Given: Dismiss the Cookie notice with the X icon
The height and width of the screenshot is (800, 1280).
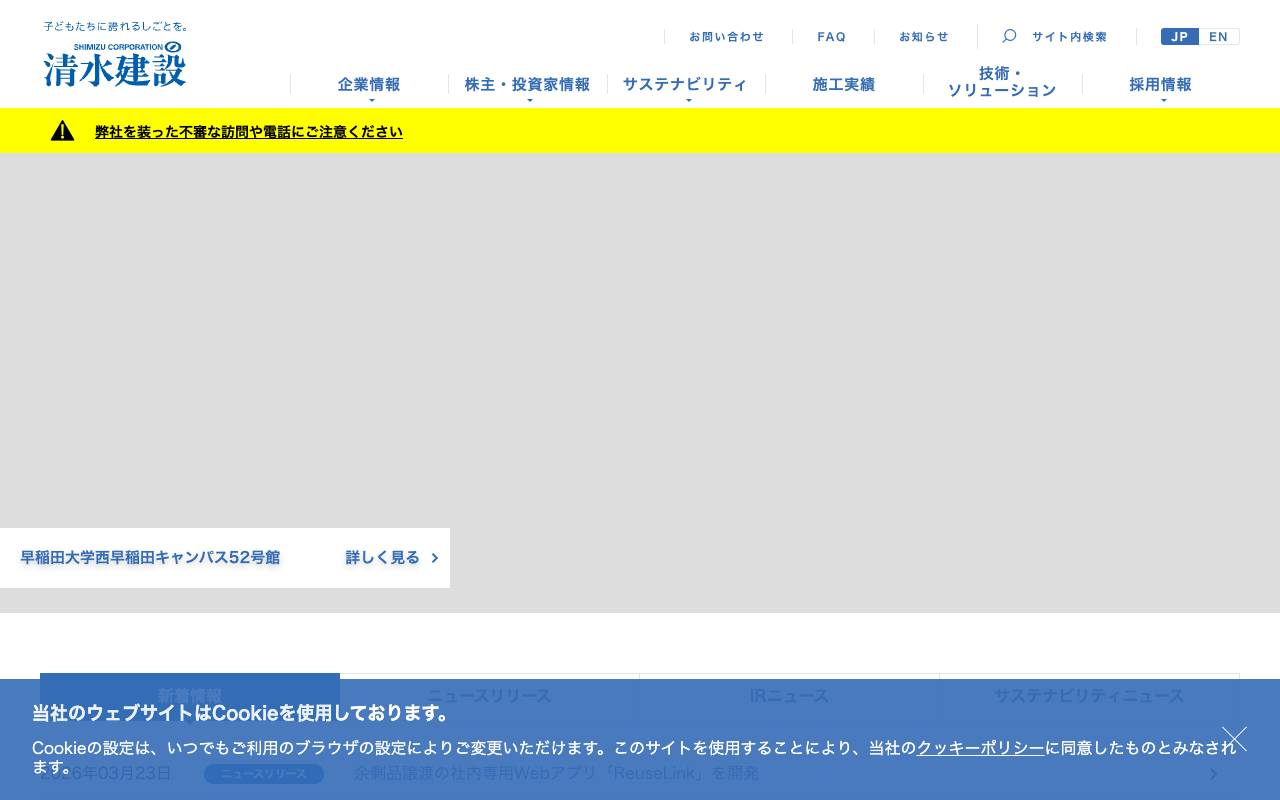Looking at the screenshot, I should 1234,738.
